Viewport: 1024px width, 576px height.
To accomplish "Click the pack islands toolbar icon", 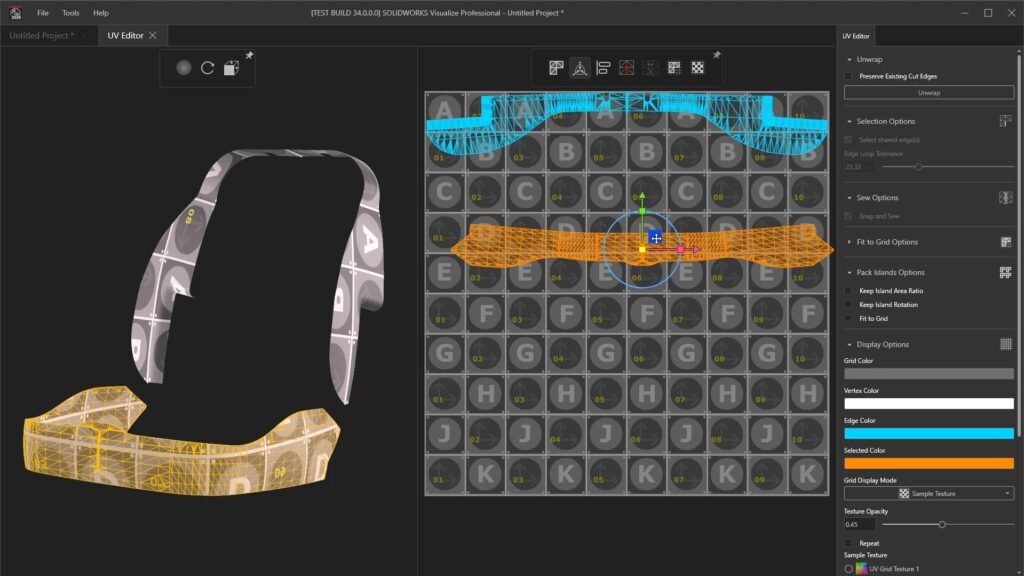I will tap(674, 68).
